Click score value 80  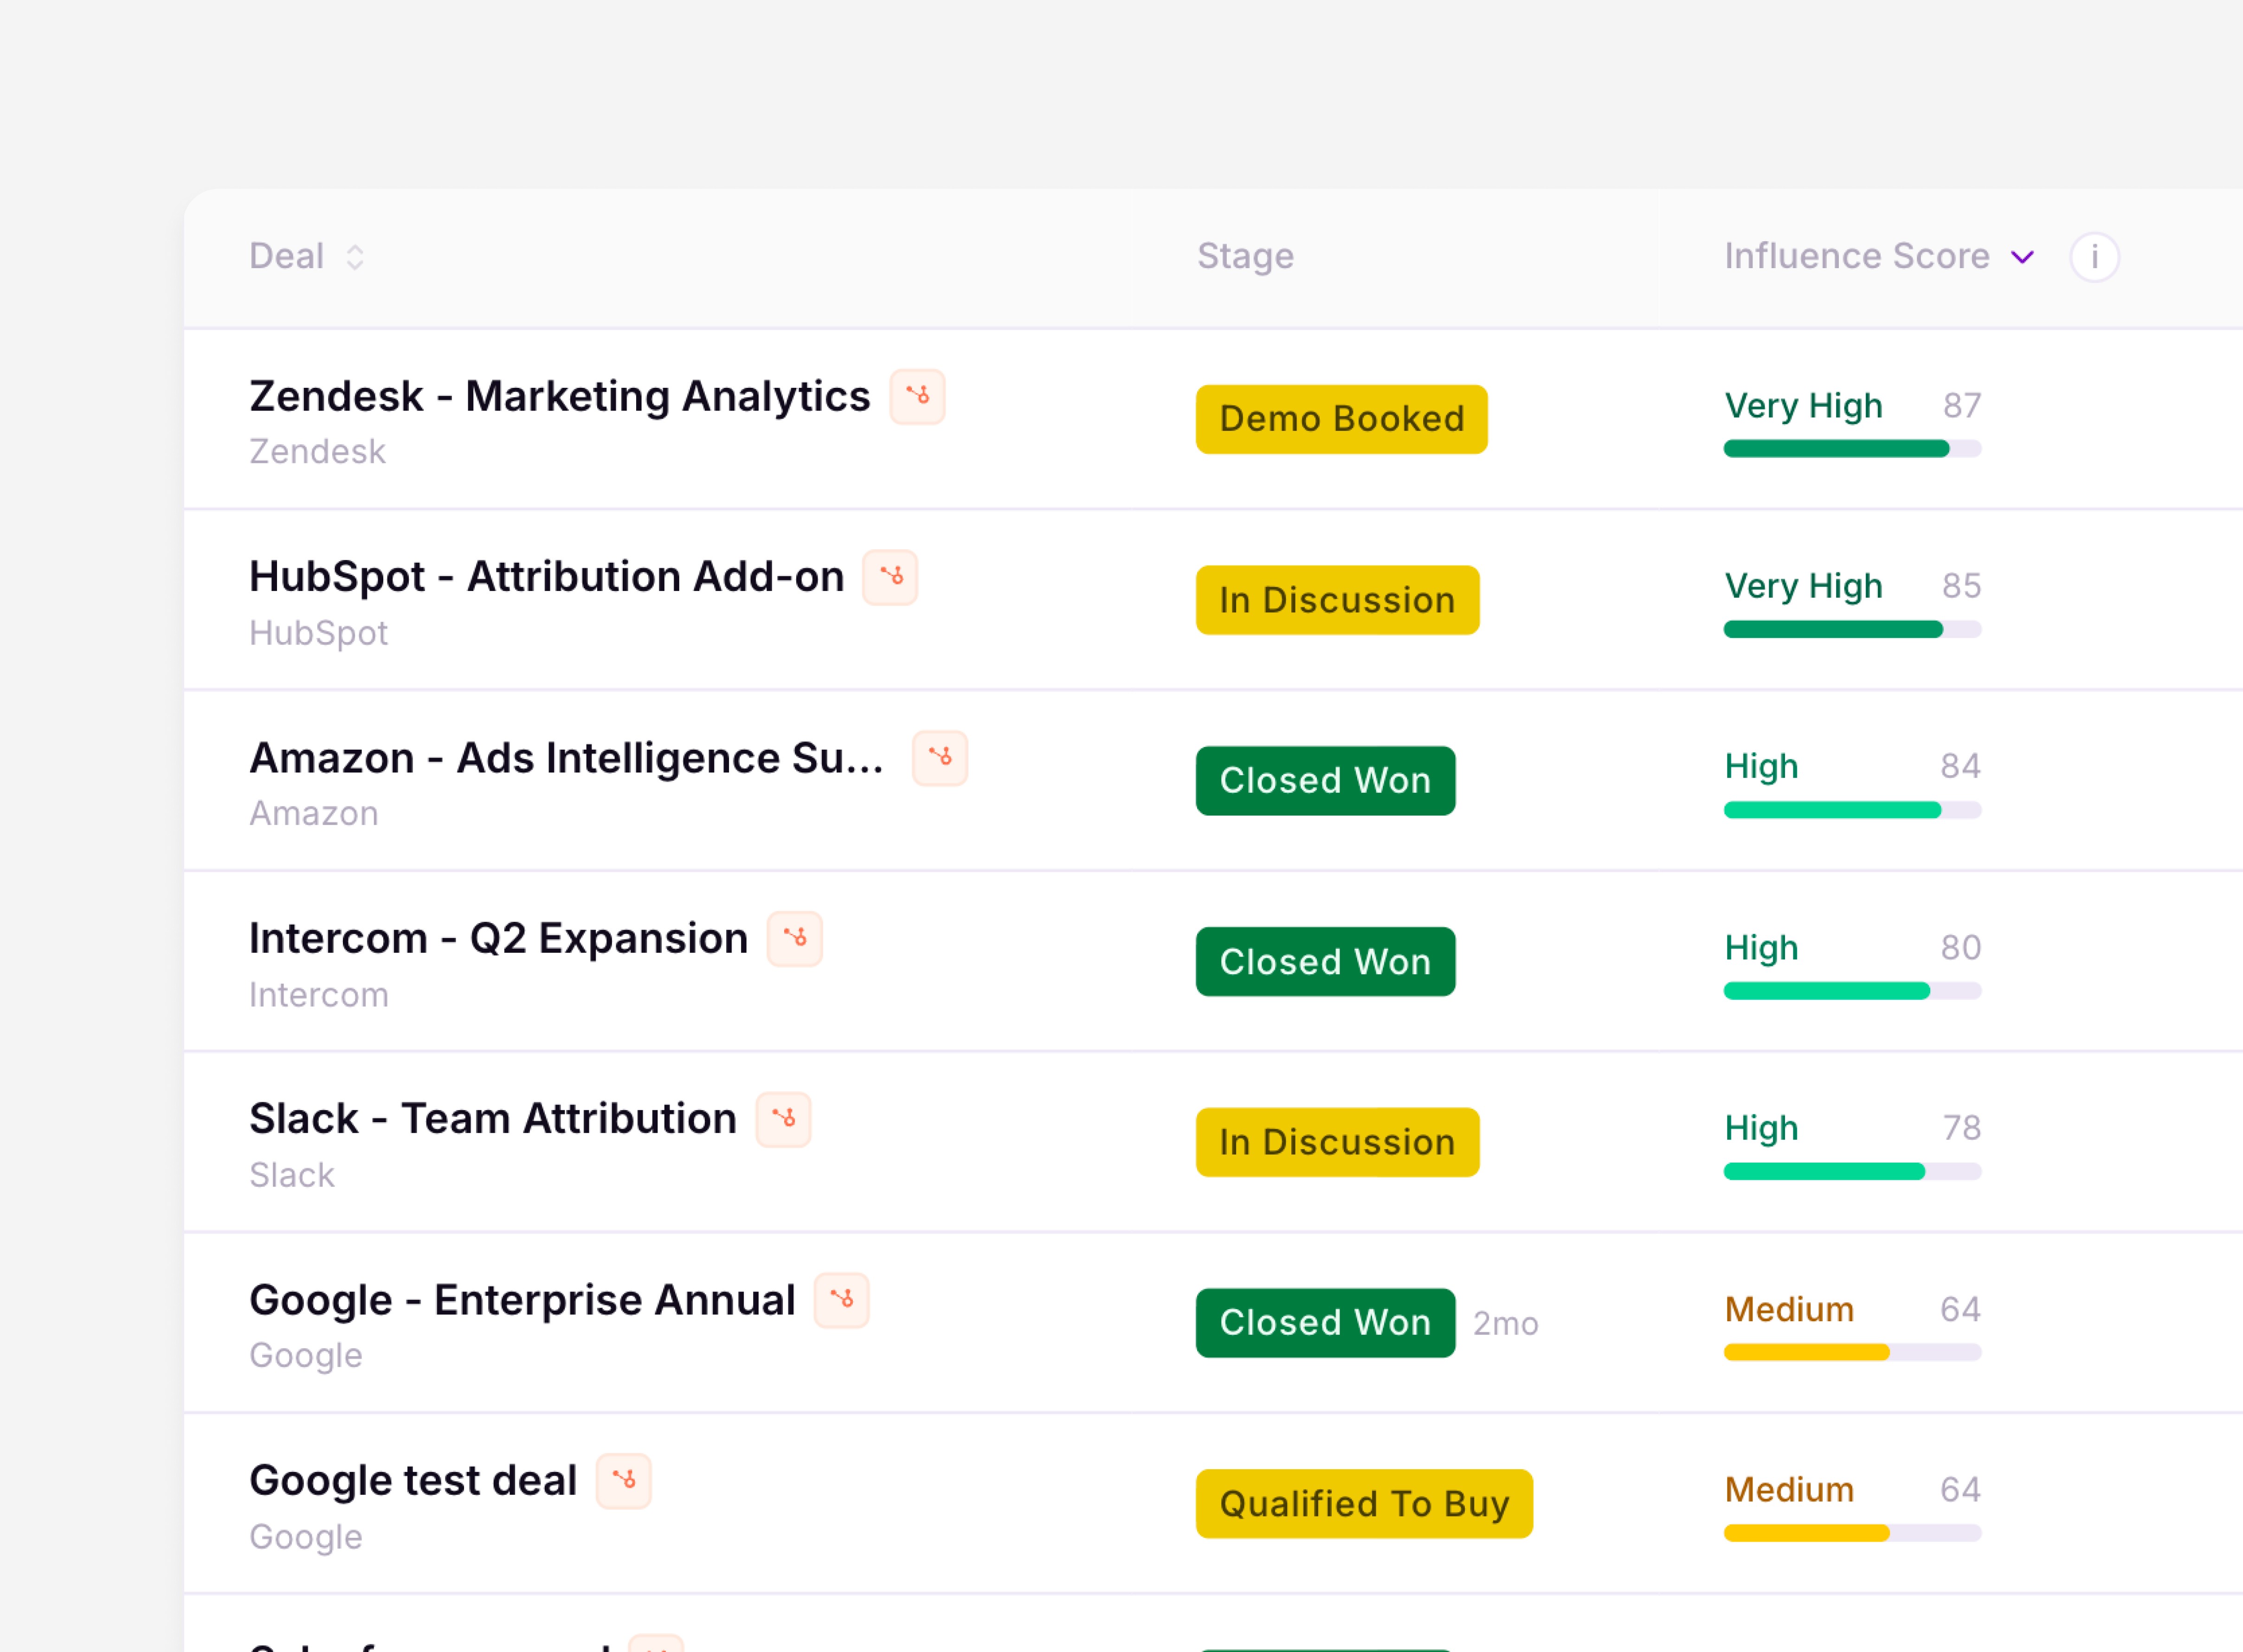point(1960,947)
